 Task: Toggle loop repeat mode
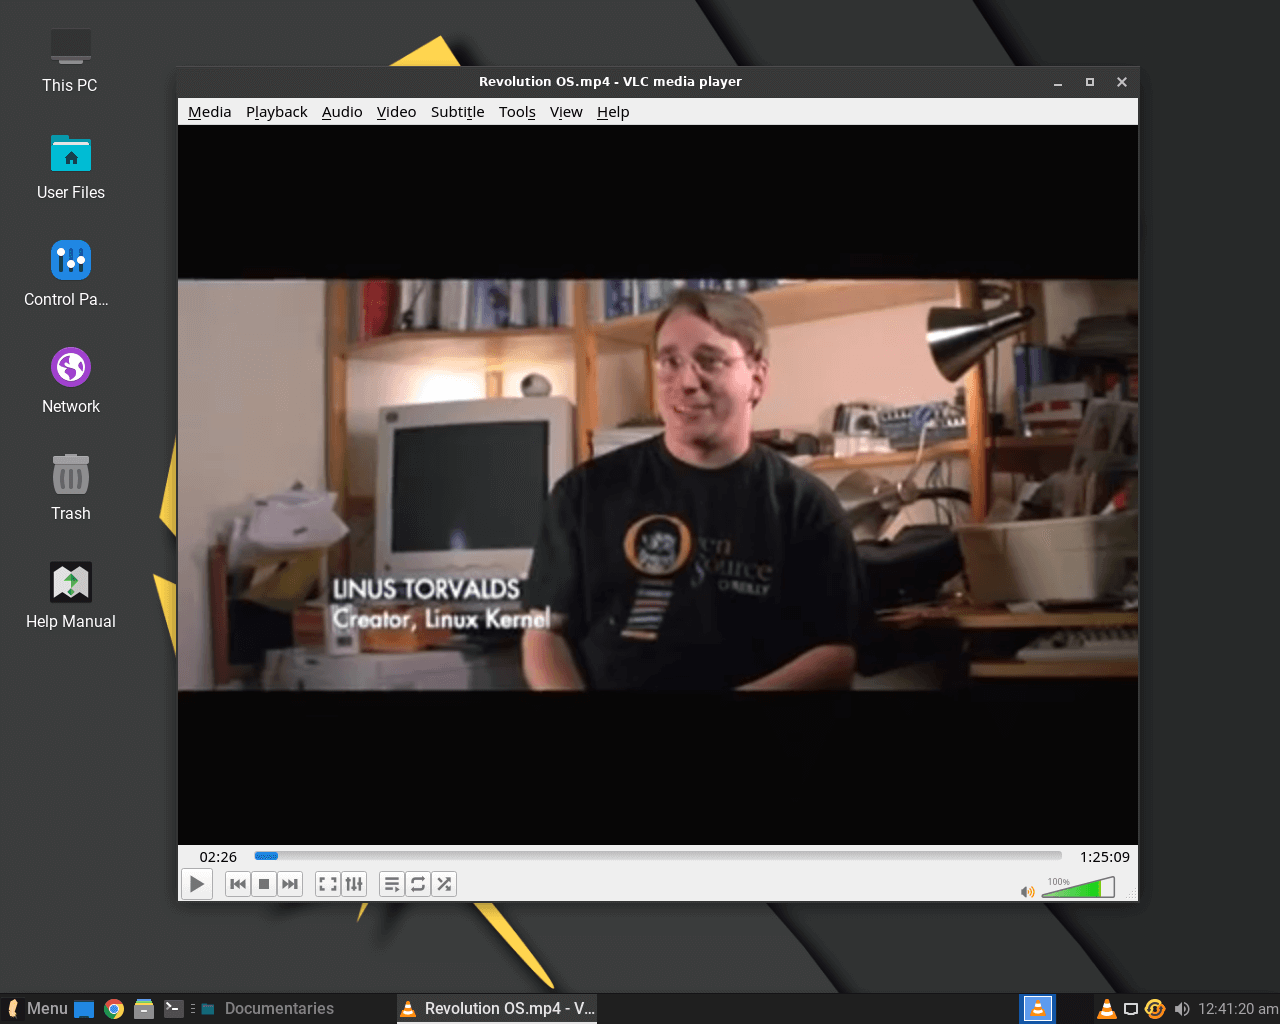pos(418,884)
